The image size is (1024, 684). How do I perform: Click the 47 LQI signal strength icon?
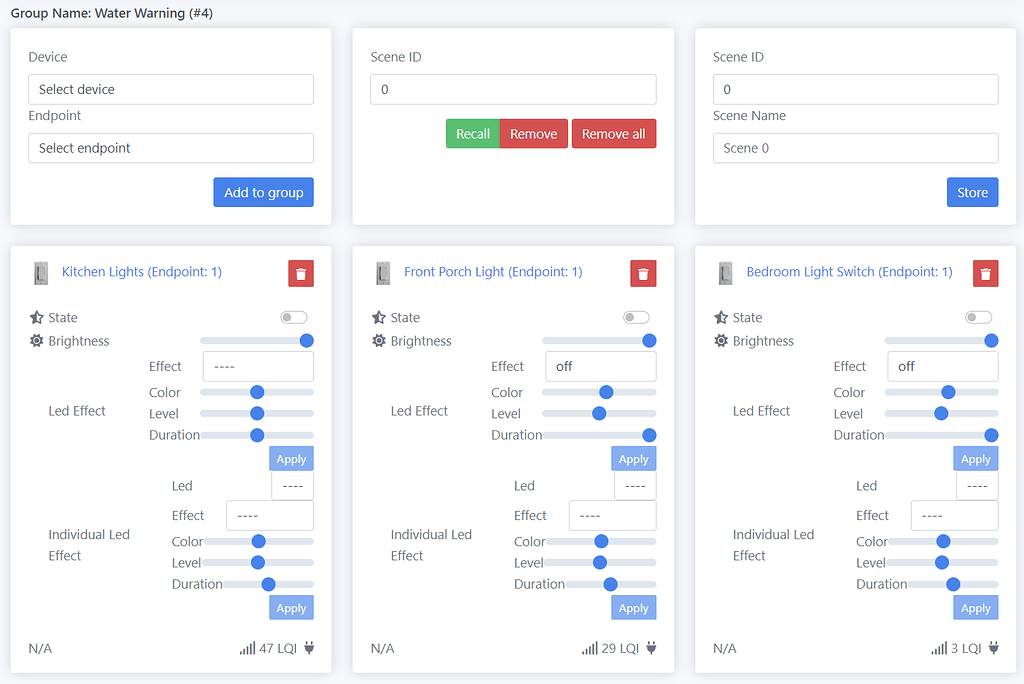point(247,648)
